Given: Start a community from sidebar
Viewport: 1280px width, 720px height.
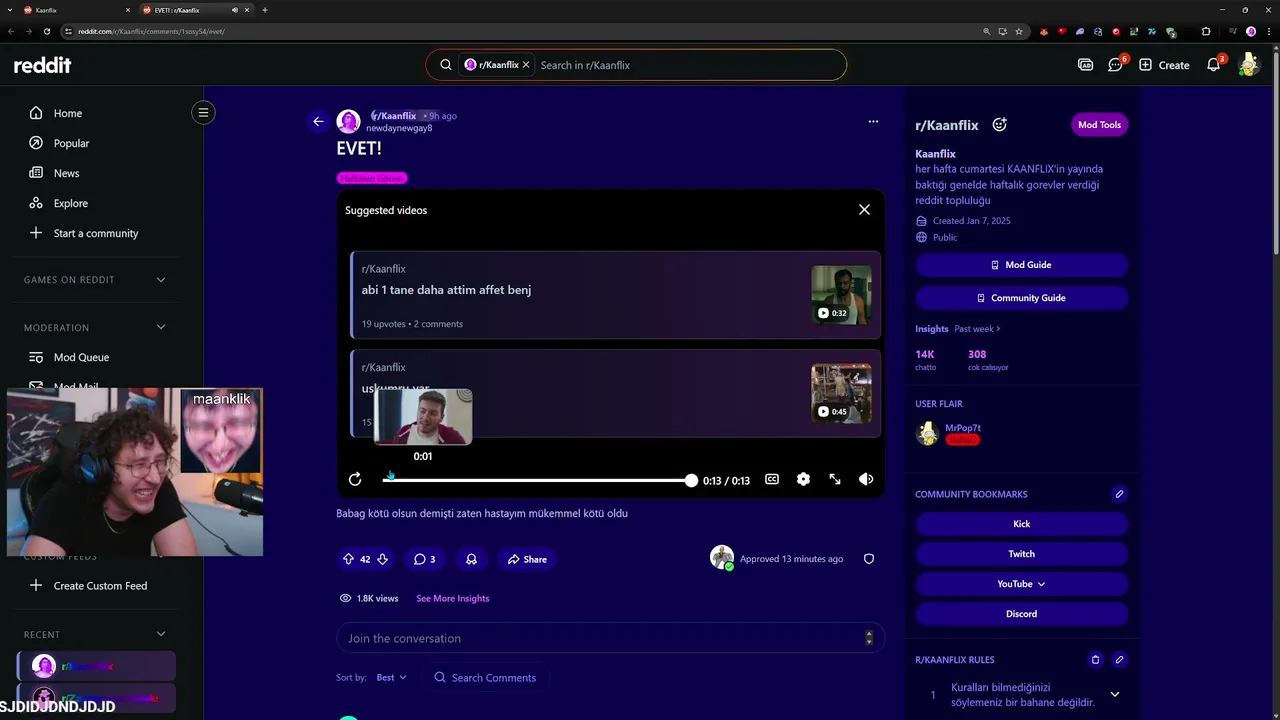Looking at the screenshot, I should click(97, 233).
